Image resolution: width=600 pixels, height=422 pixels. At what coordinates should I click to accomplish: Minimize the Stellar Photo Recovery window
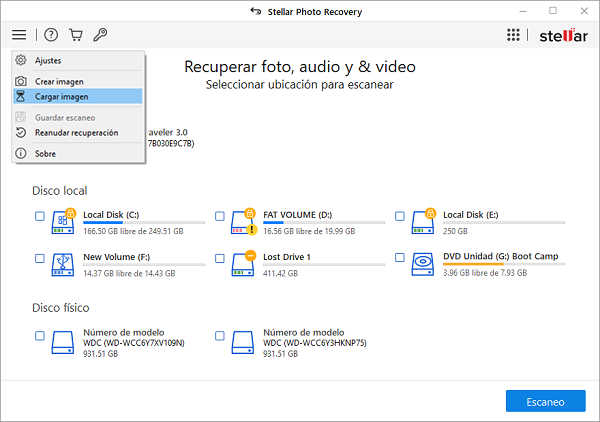(523, 11)
